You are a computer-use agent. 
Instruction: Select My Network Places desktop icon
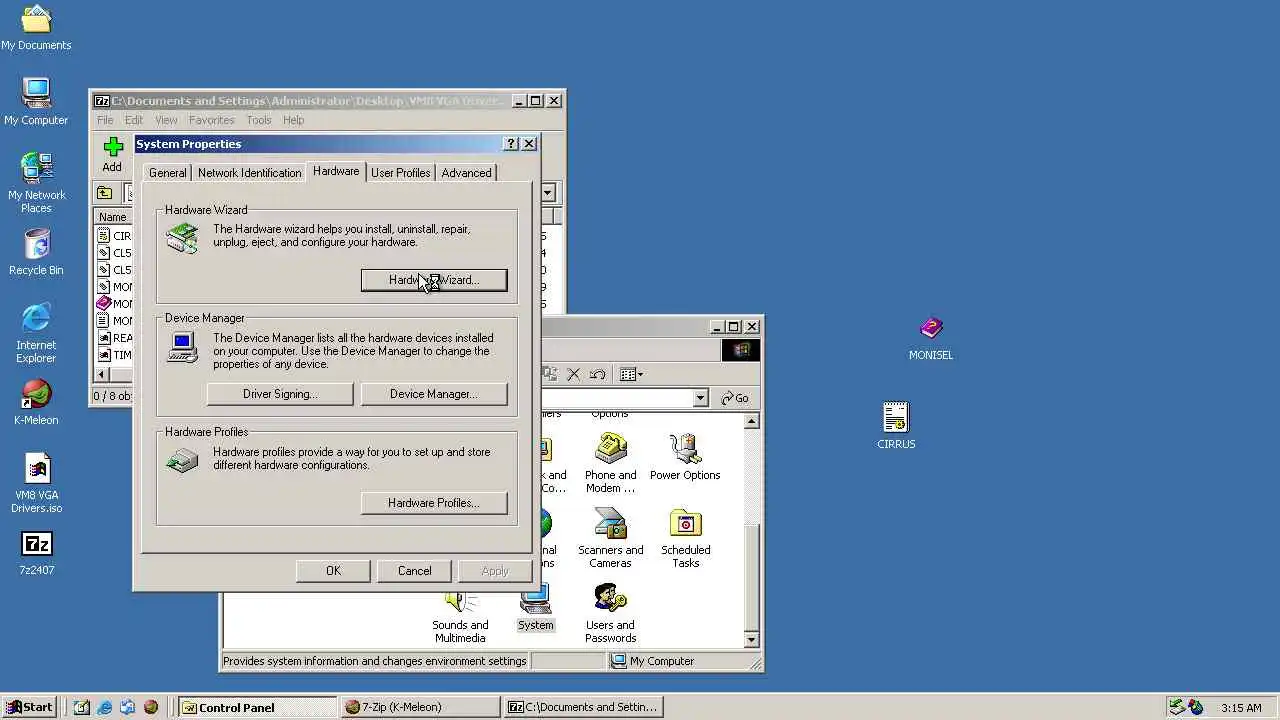pos(36,183)
